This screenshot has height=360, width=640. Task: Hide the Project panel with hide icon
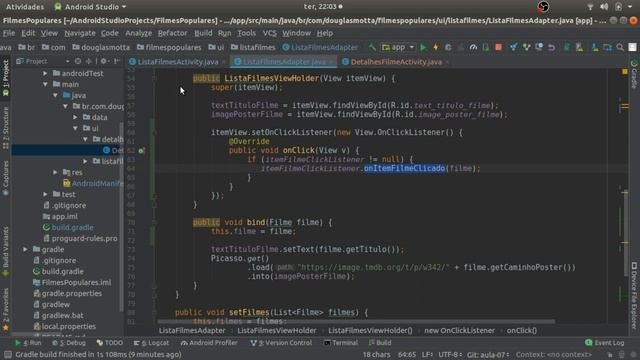pyautogui.click(x=117, y=61)
